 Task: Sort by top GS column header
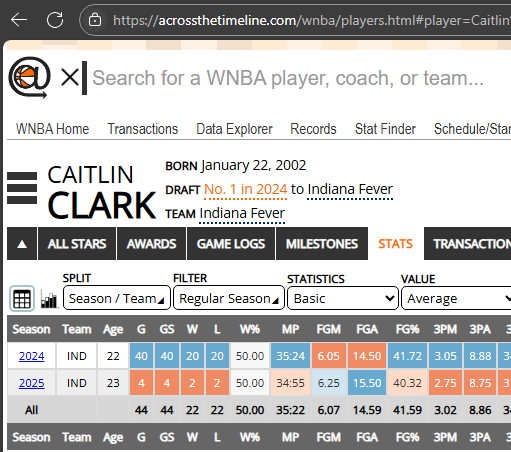point(167,329)
